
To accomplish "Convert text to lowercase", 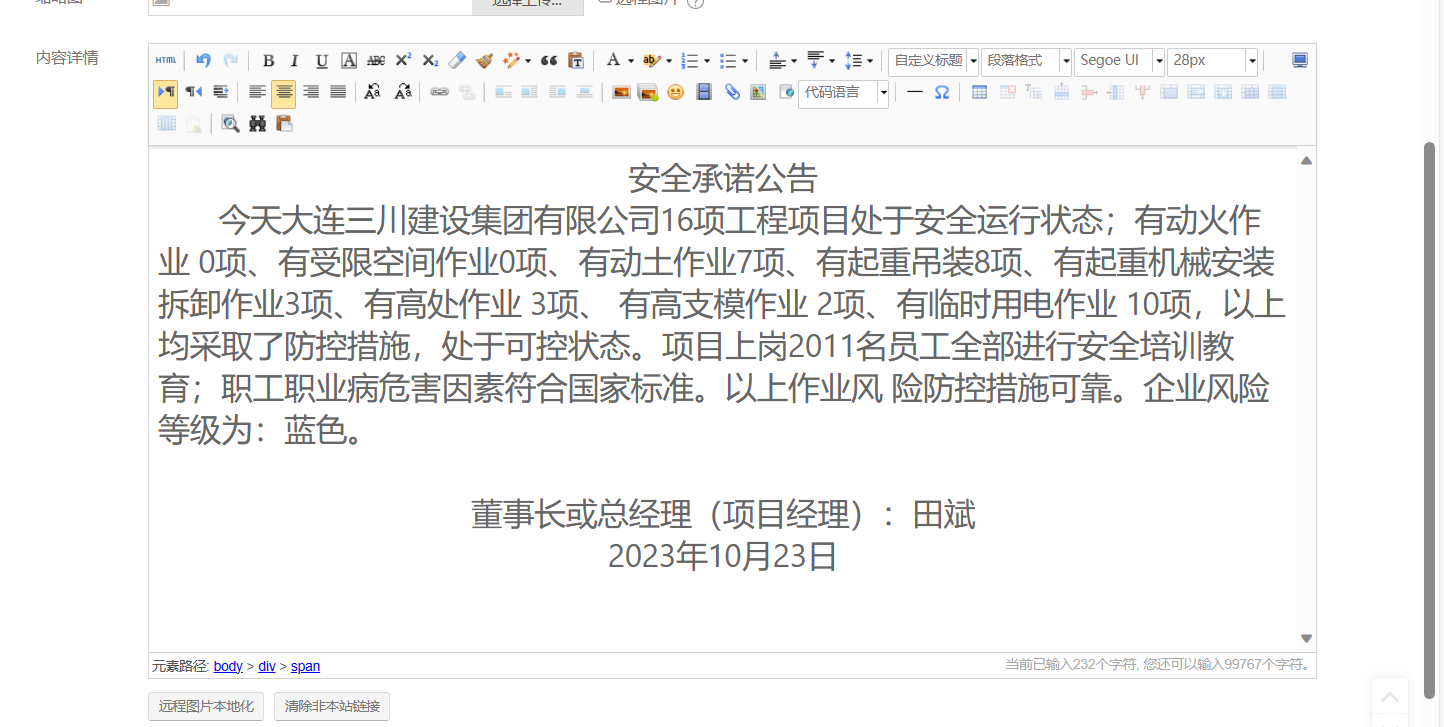I will coord(403,93).
